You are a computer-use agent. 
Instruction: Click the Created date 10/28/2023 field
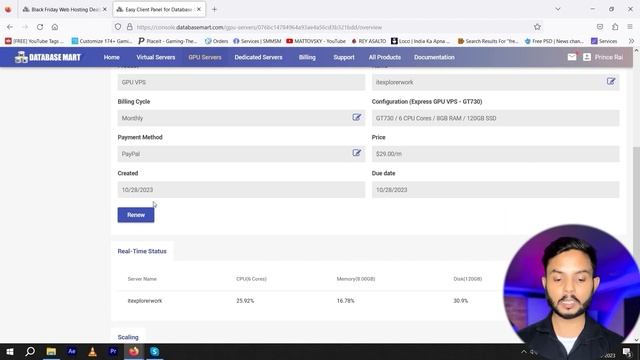point(241,190)
